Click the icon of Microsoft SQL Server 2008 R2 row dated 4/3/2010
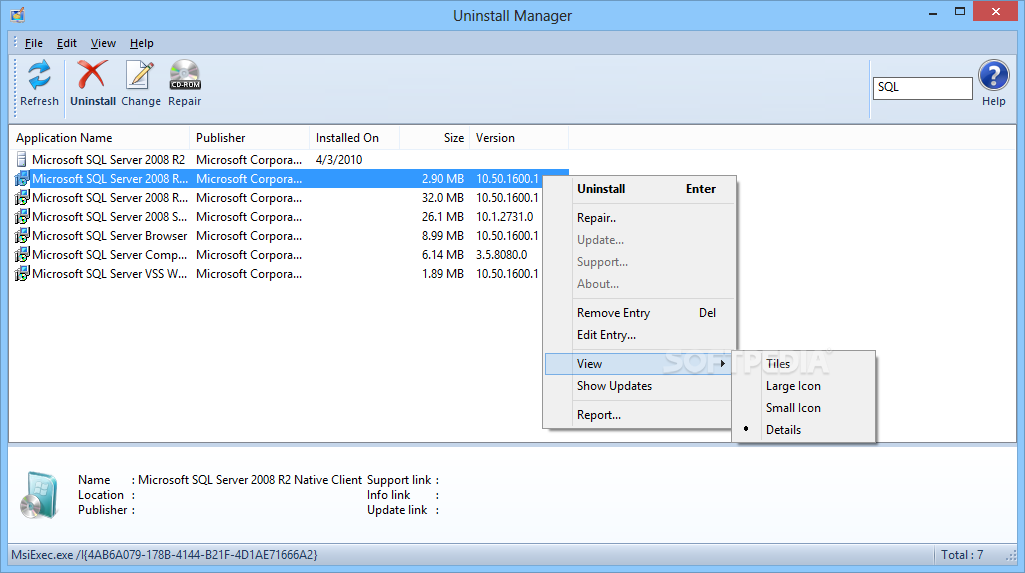 pos(22,159)
